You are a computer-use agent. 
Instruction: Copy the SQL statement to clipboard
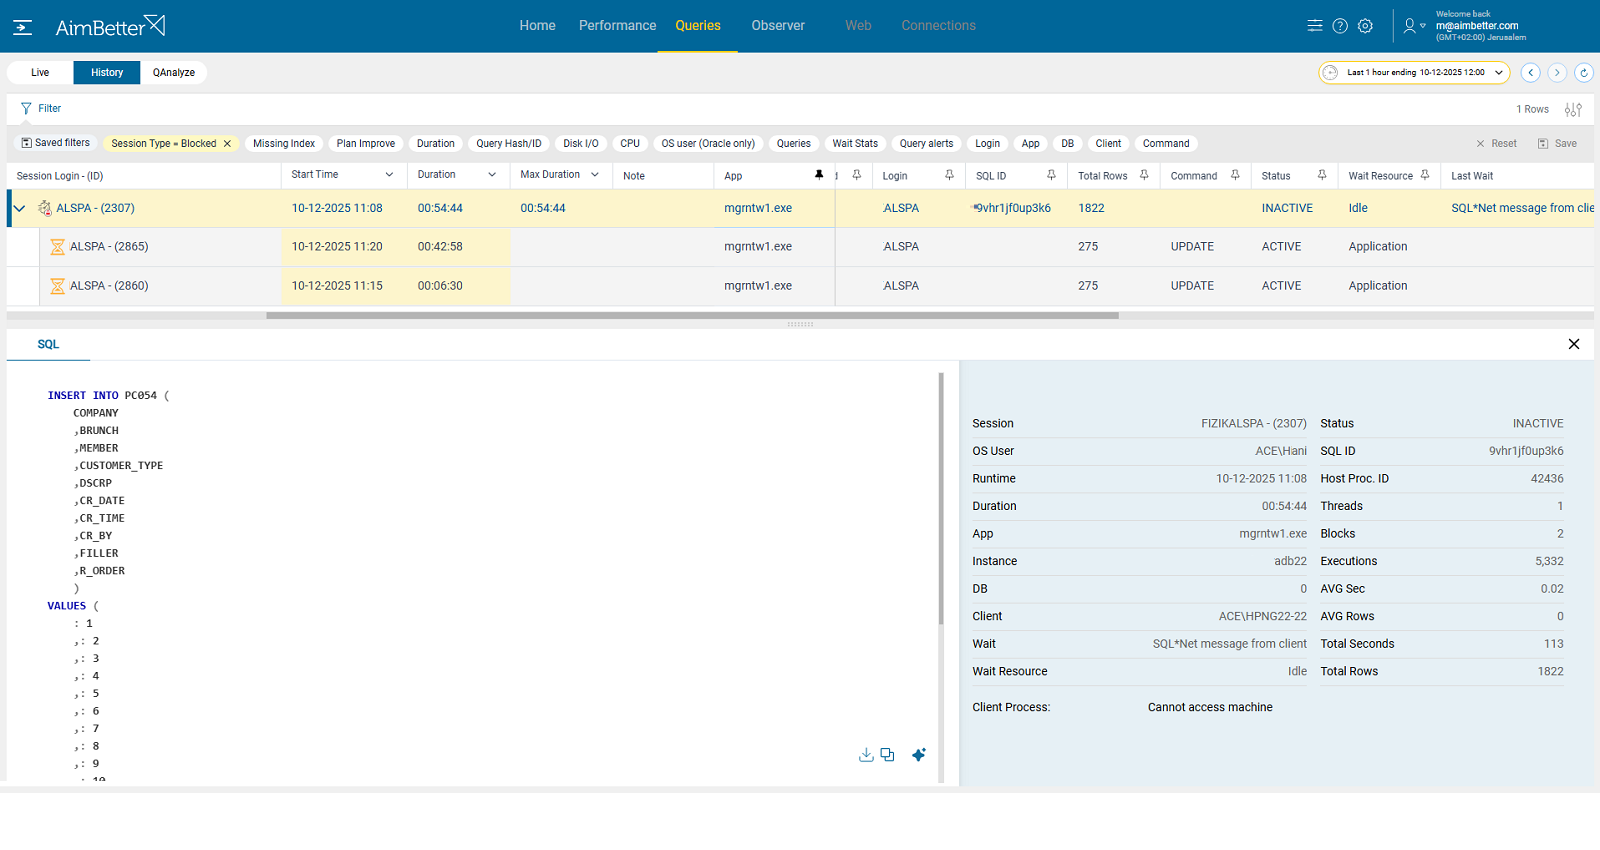[887, 755]
